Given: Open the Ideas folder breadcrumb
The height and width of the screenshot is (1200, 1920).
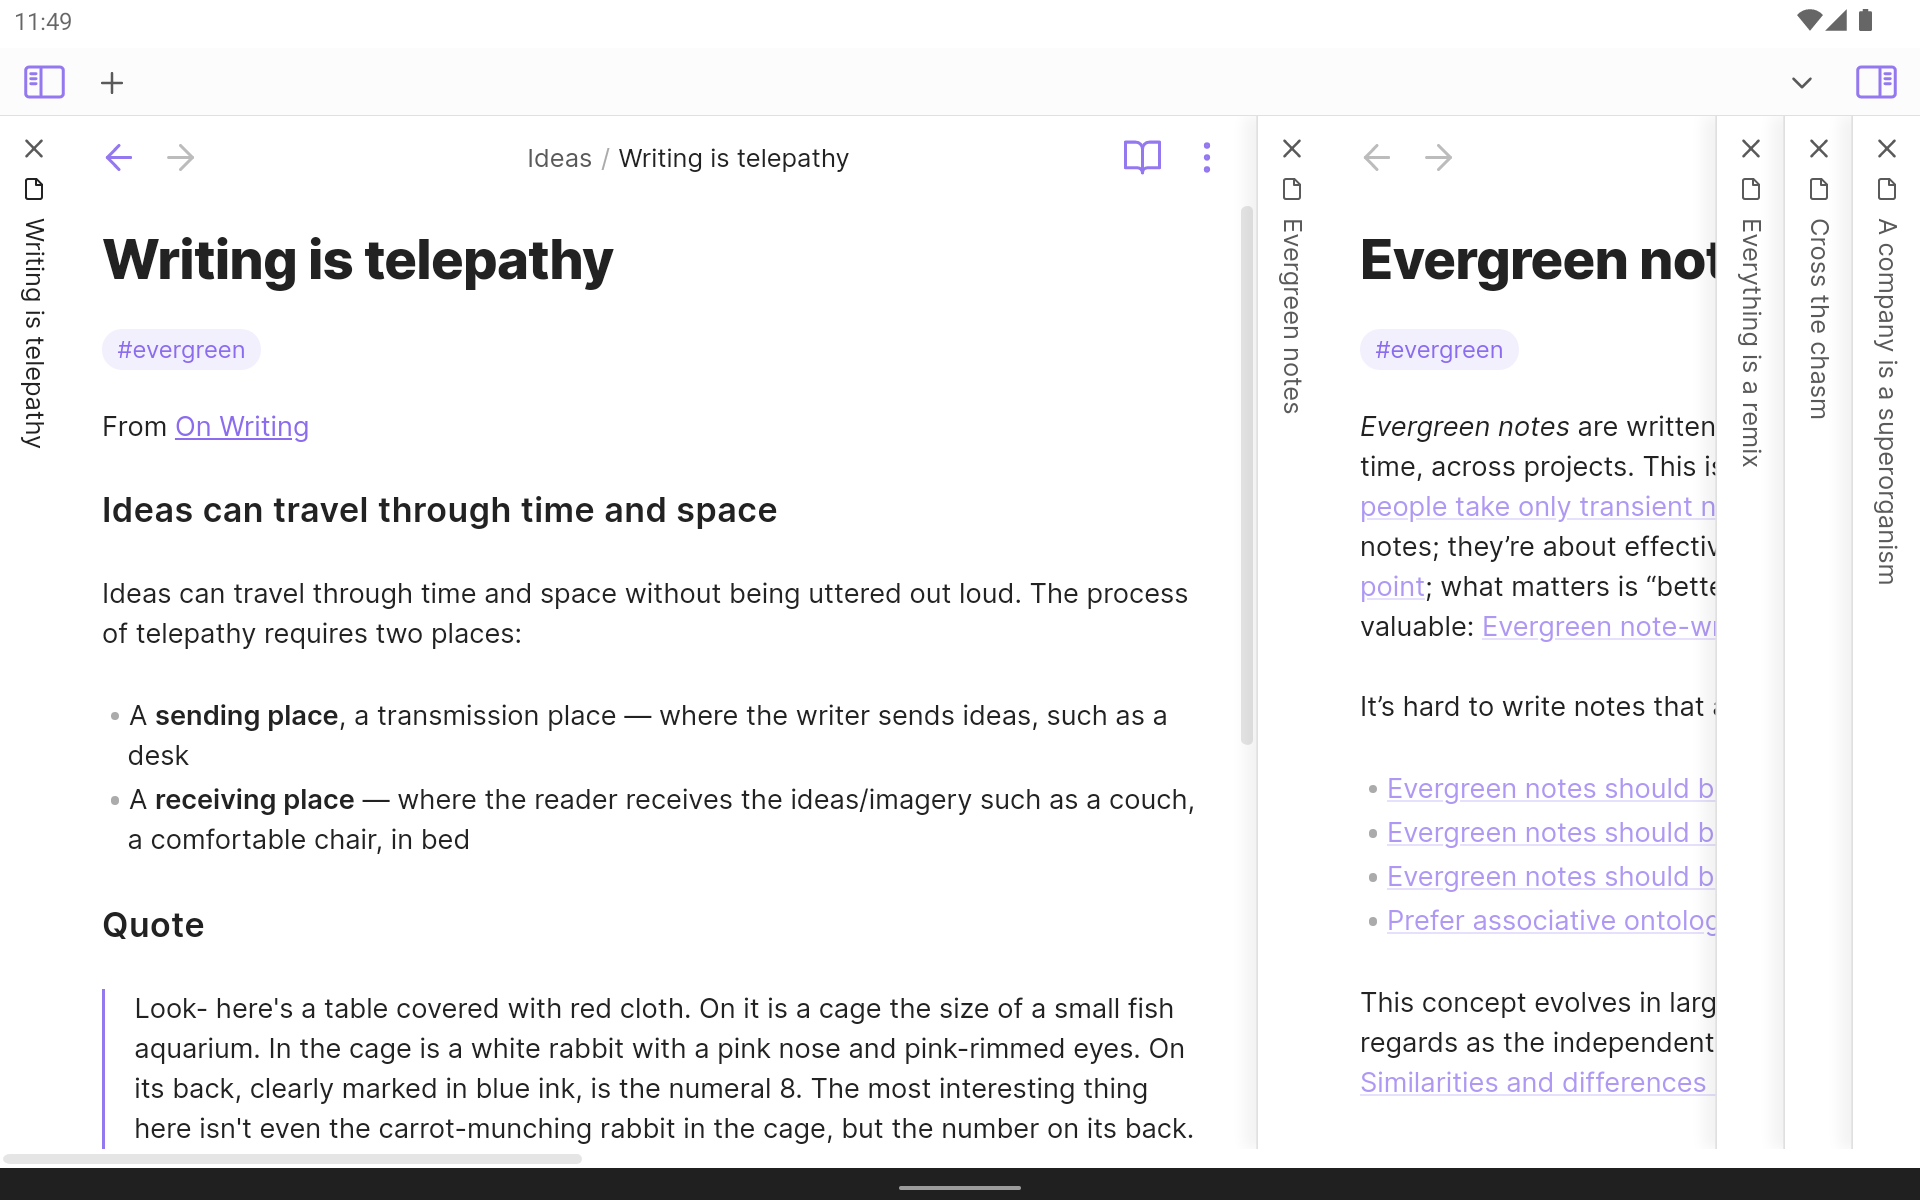Looking at the screenshot, I should [x=559, y=158].
